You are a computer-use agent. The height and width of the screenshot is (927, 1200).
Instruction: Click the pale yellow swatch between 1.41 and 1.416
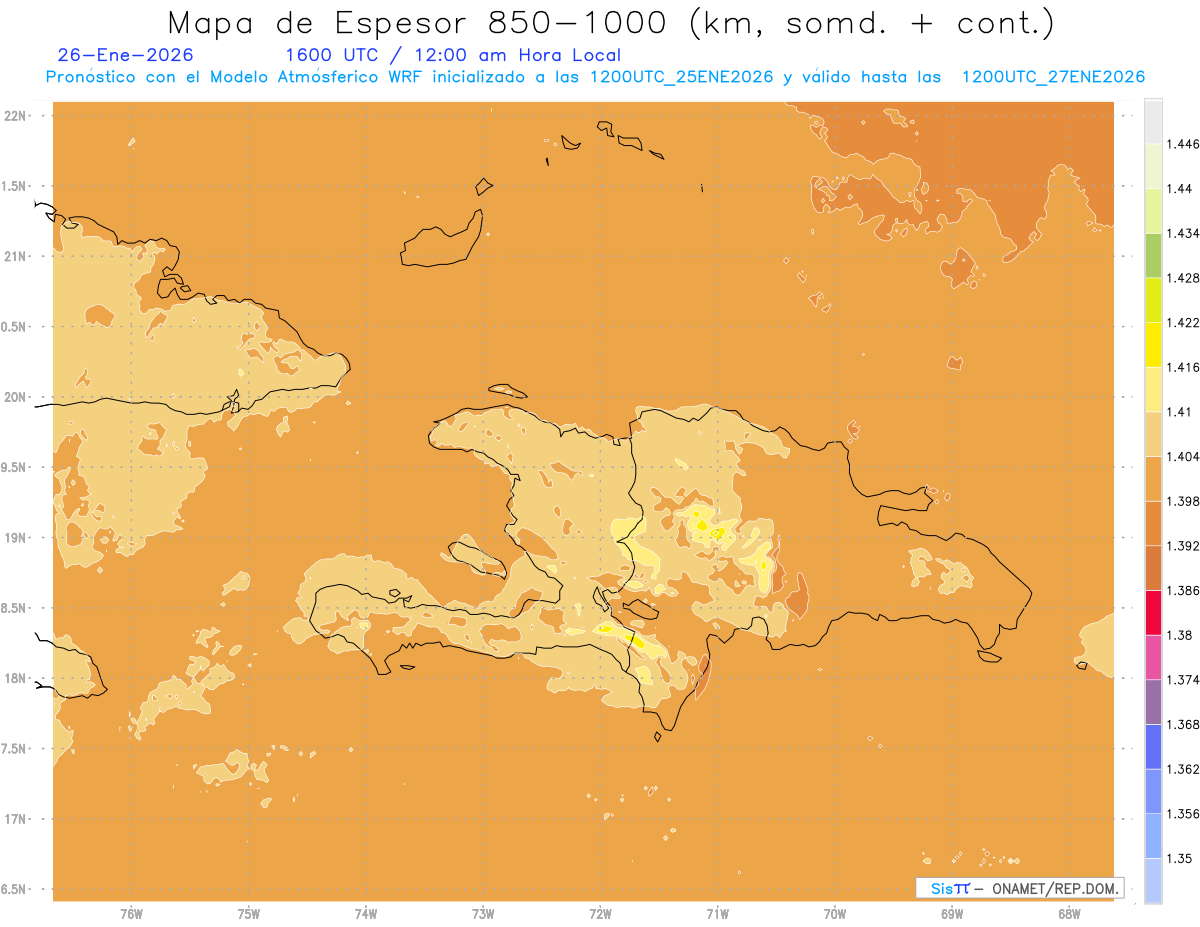coord(1153,389)
